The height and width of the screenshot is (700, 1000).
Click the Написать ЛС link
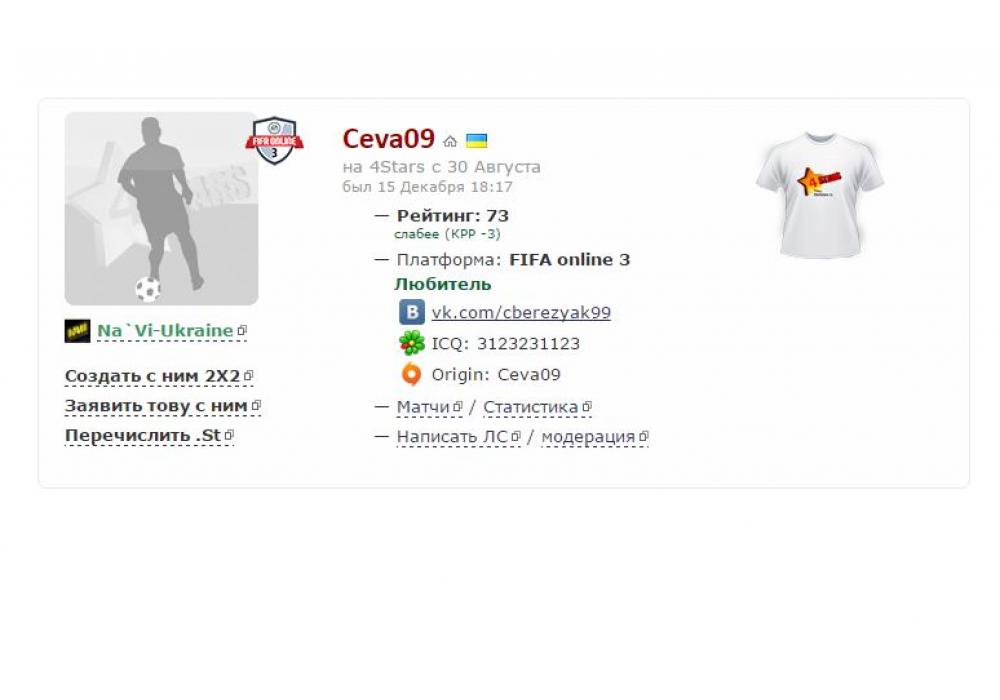(452, 437)
